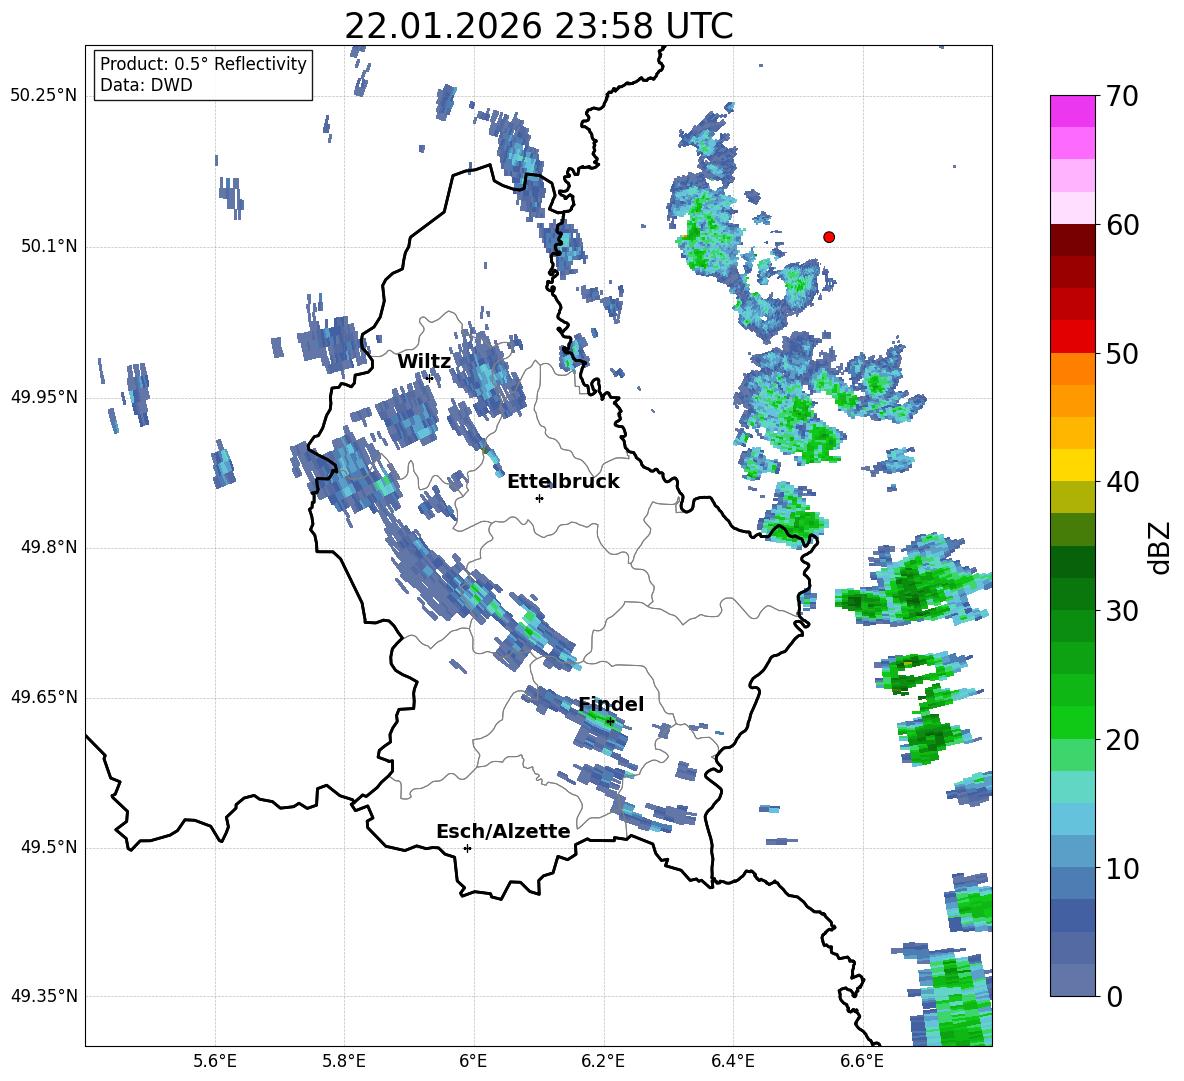Click the timestamp title 22.01.2026 23:58 UTC

point(538,26)
